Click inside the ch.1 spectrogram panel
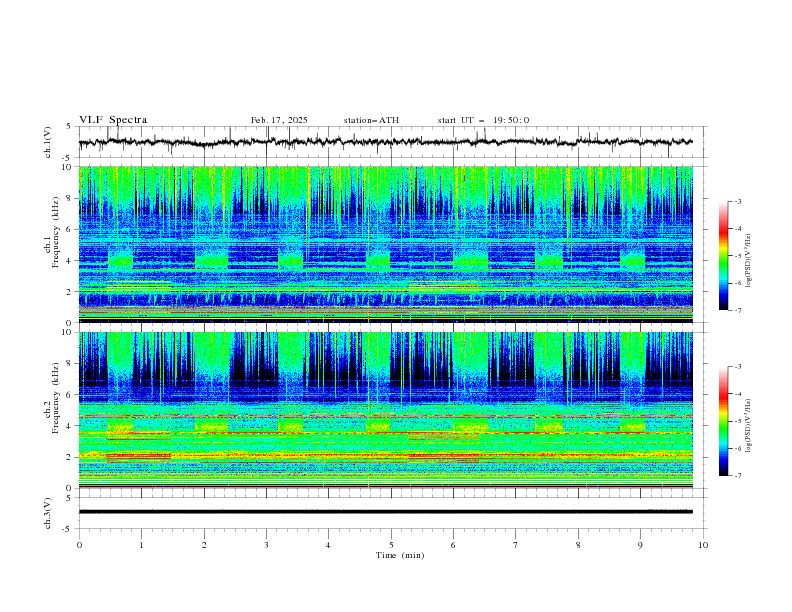The height and width of the screenshot is (612, 792). point(385,244)
